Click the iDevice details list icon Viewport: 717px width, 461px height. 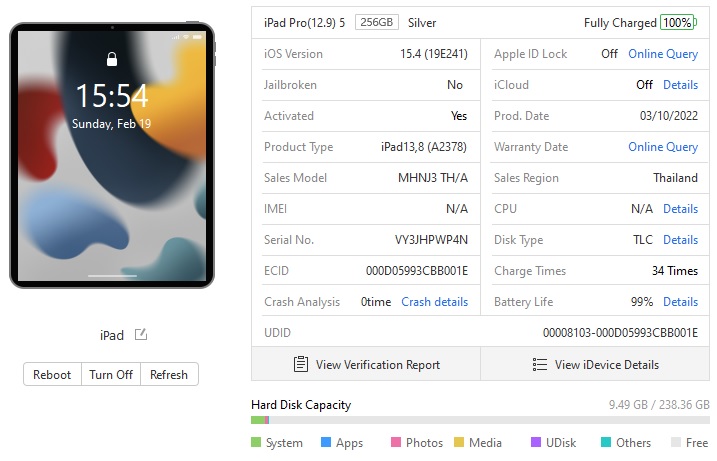click(x=540, y=364)
